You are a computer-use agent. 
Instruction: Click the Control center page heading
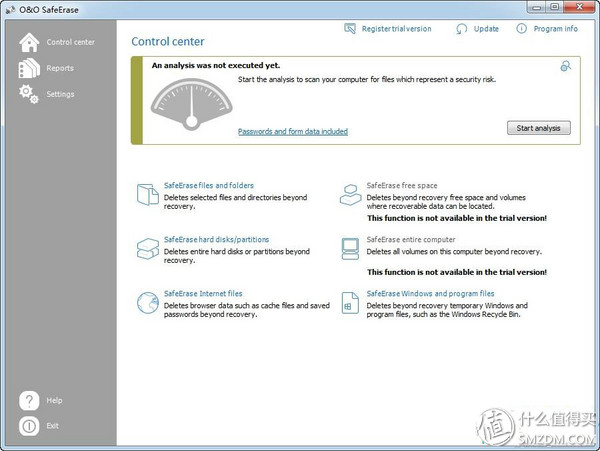click(168, 41)
